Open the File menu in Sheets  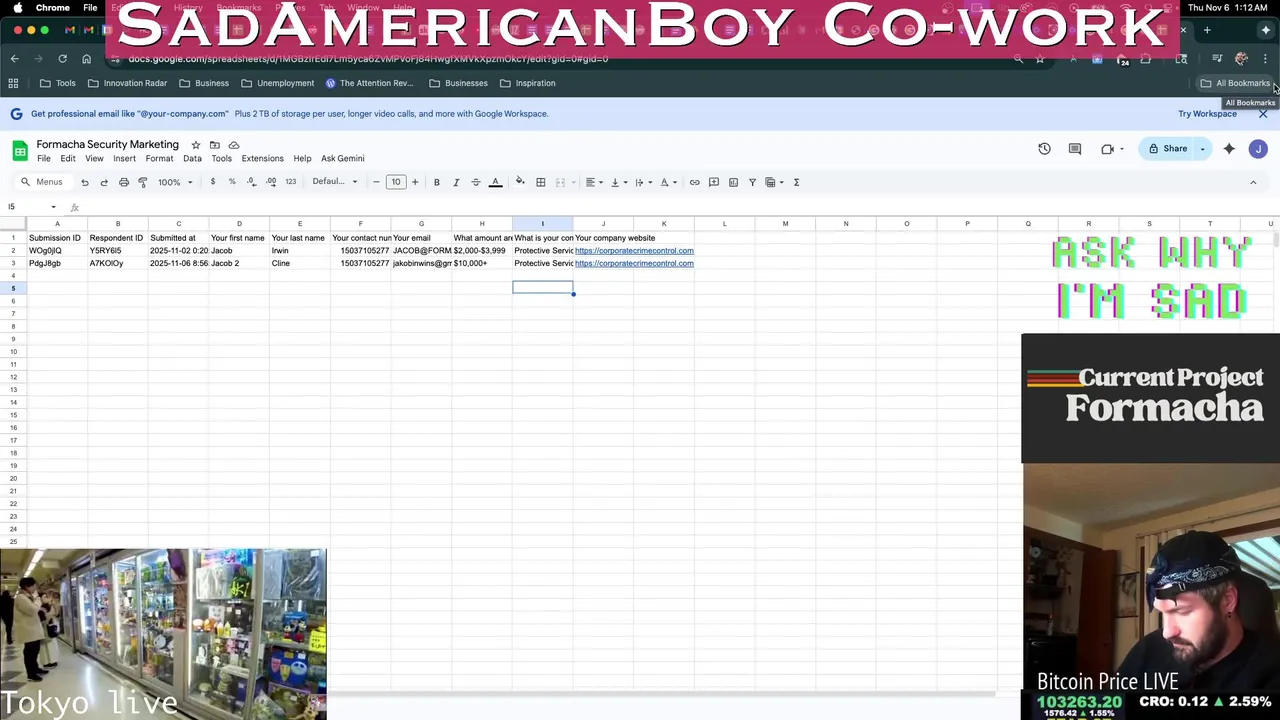(44, 159)
